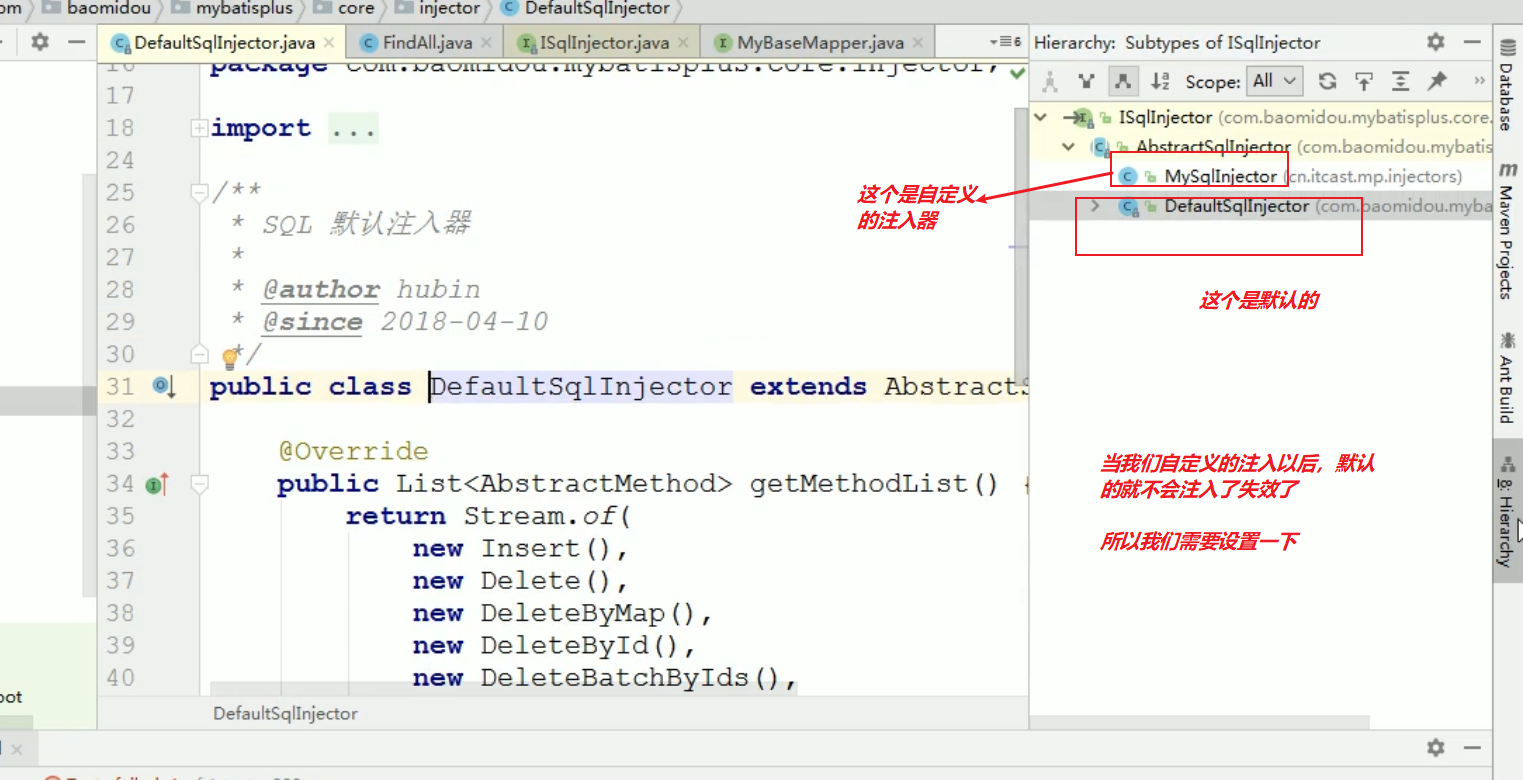1523x780 pixels.
Task: Switch to MyBaseMapper.java editor tab
Action: (x=820, y=43)
